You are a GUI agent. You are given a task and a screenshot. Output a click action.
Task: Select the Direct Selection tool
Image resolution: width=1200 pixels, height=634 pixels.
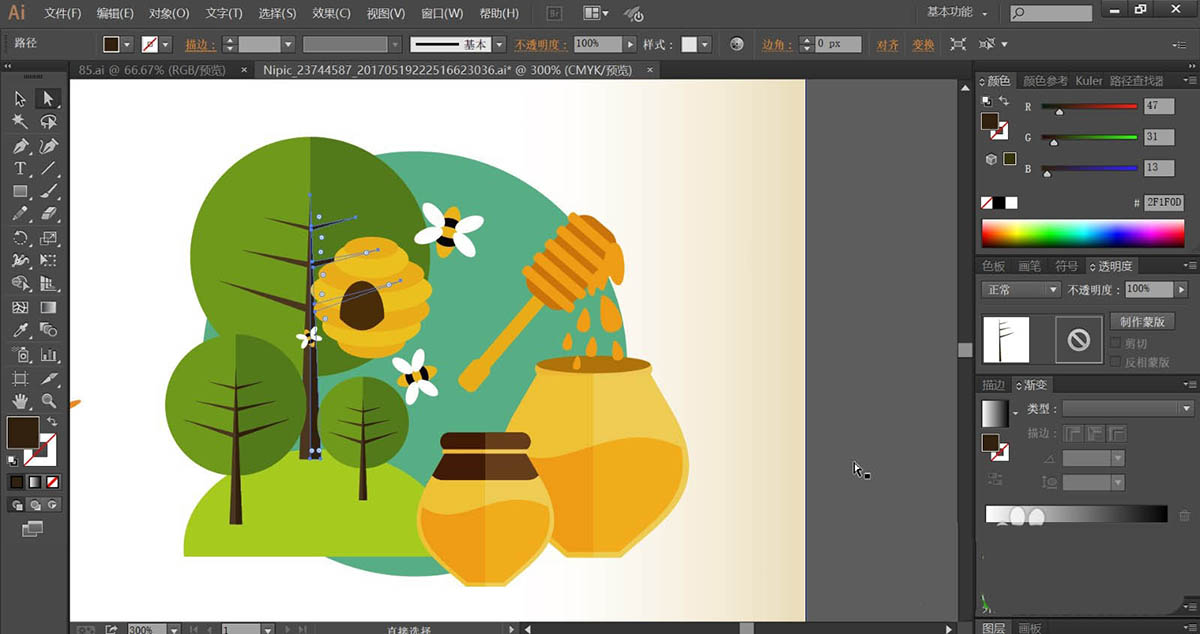coord(47,98)
